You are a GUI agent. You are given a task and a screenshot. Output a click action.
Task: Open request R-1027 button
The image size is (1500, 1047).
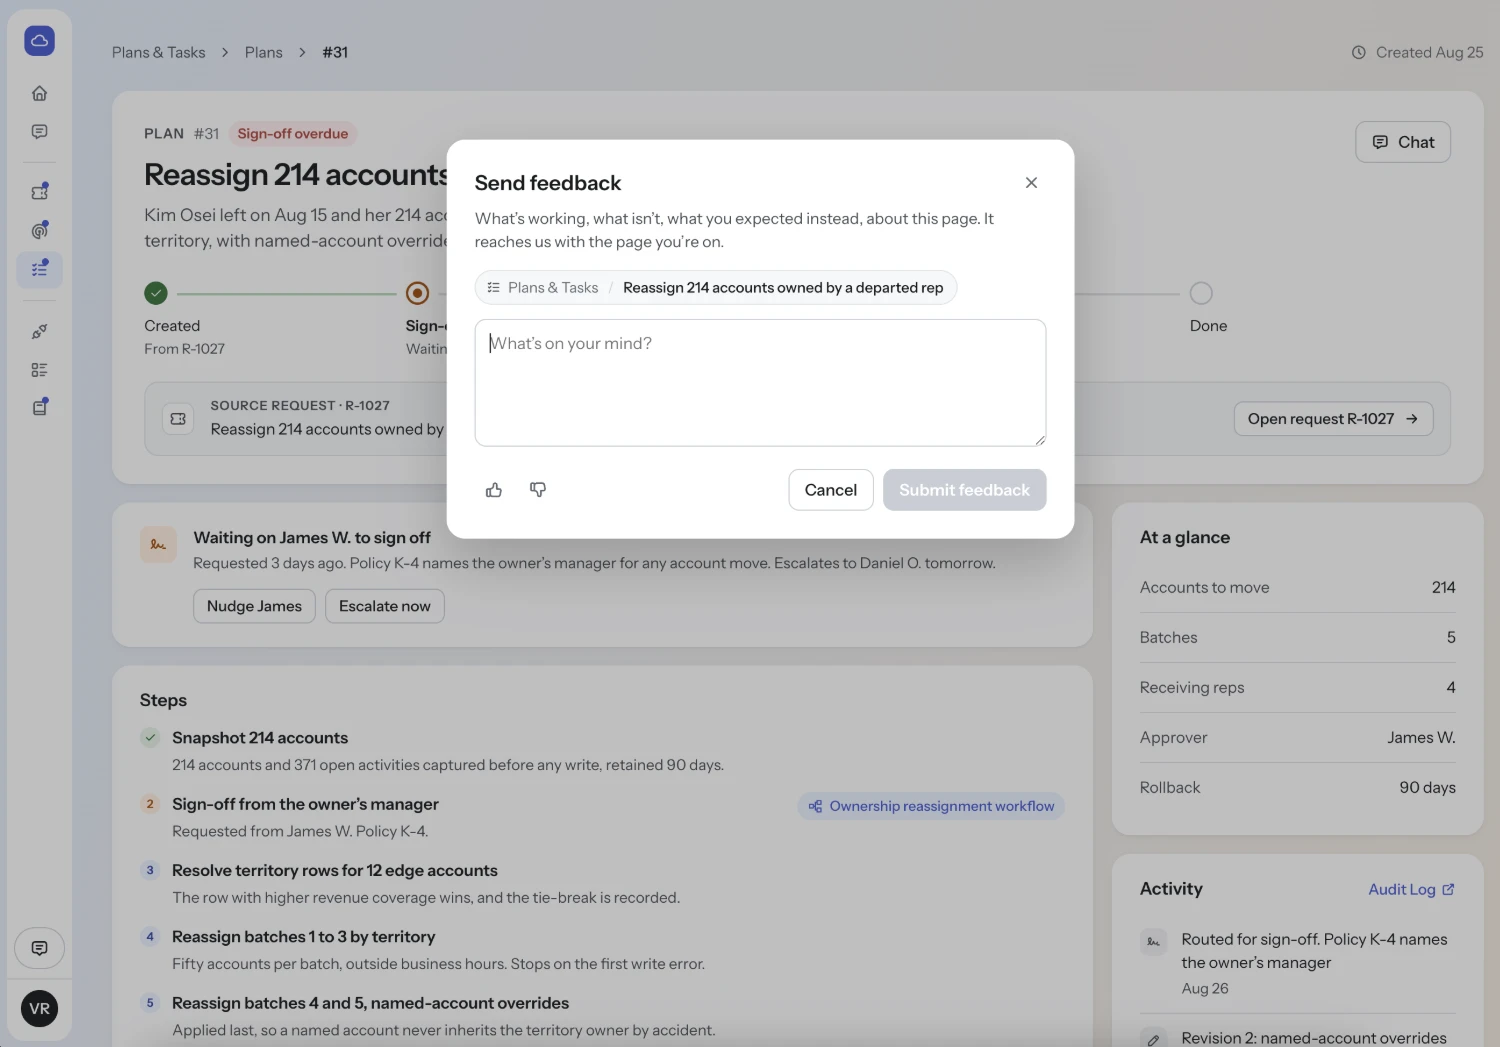point(1333,419)
